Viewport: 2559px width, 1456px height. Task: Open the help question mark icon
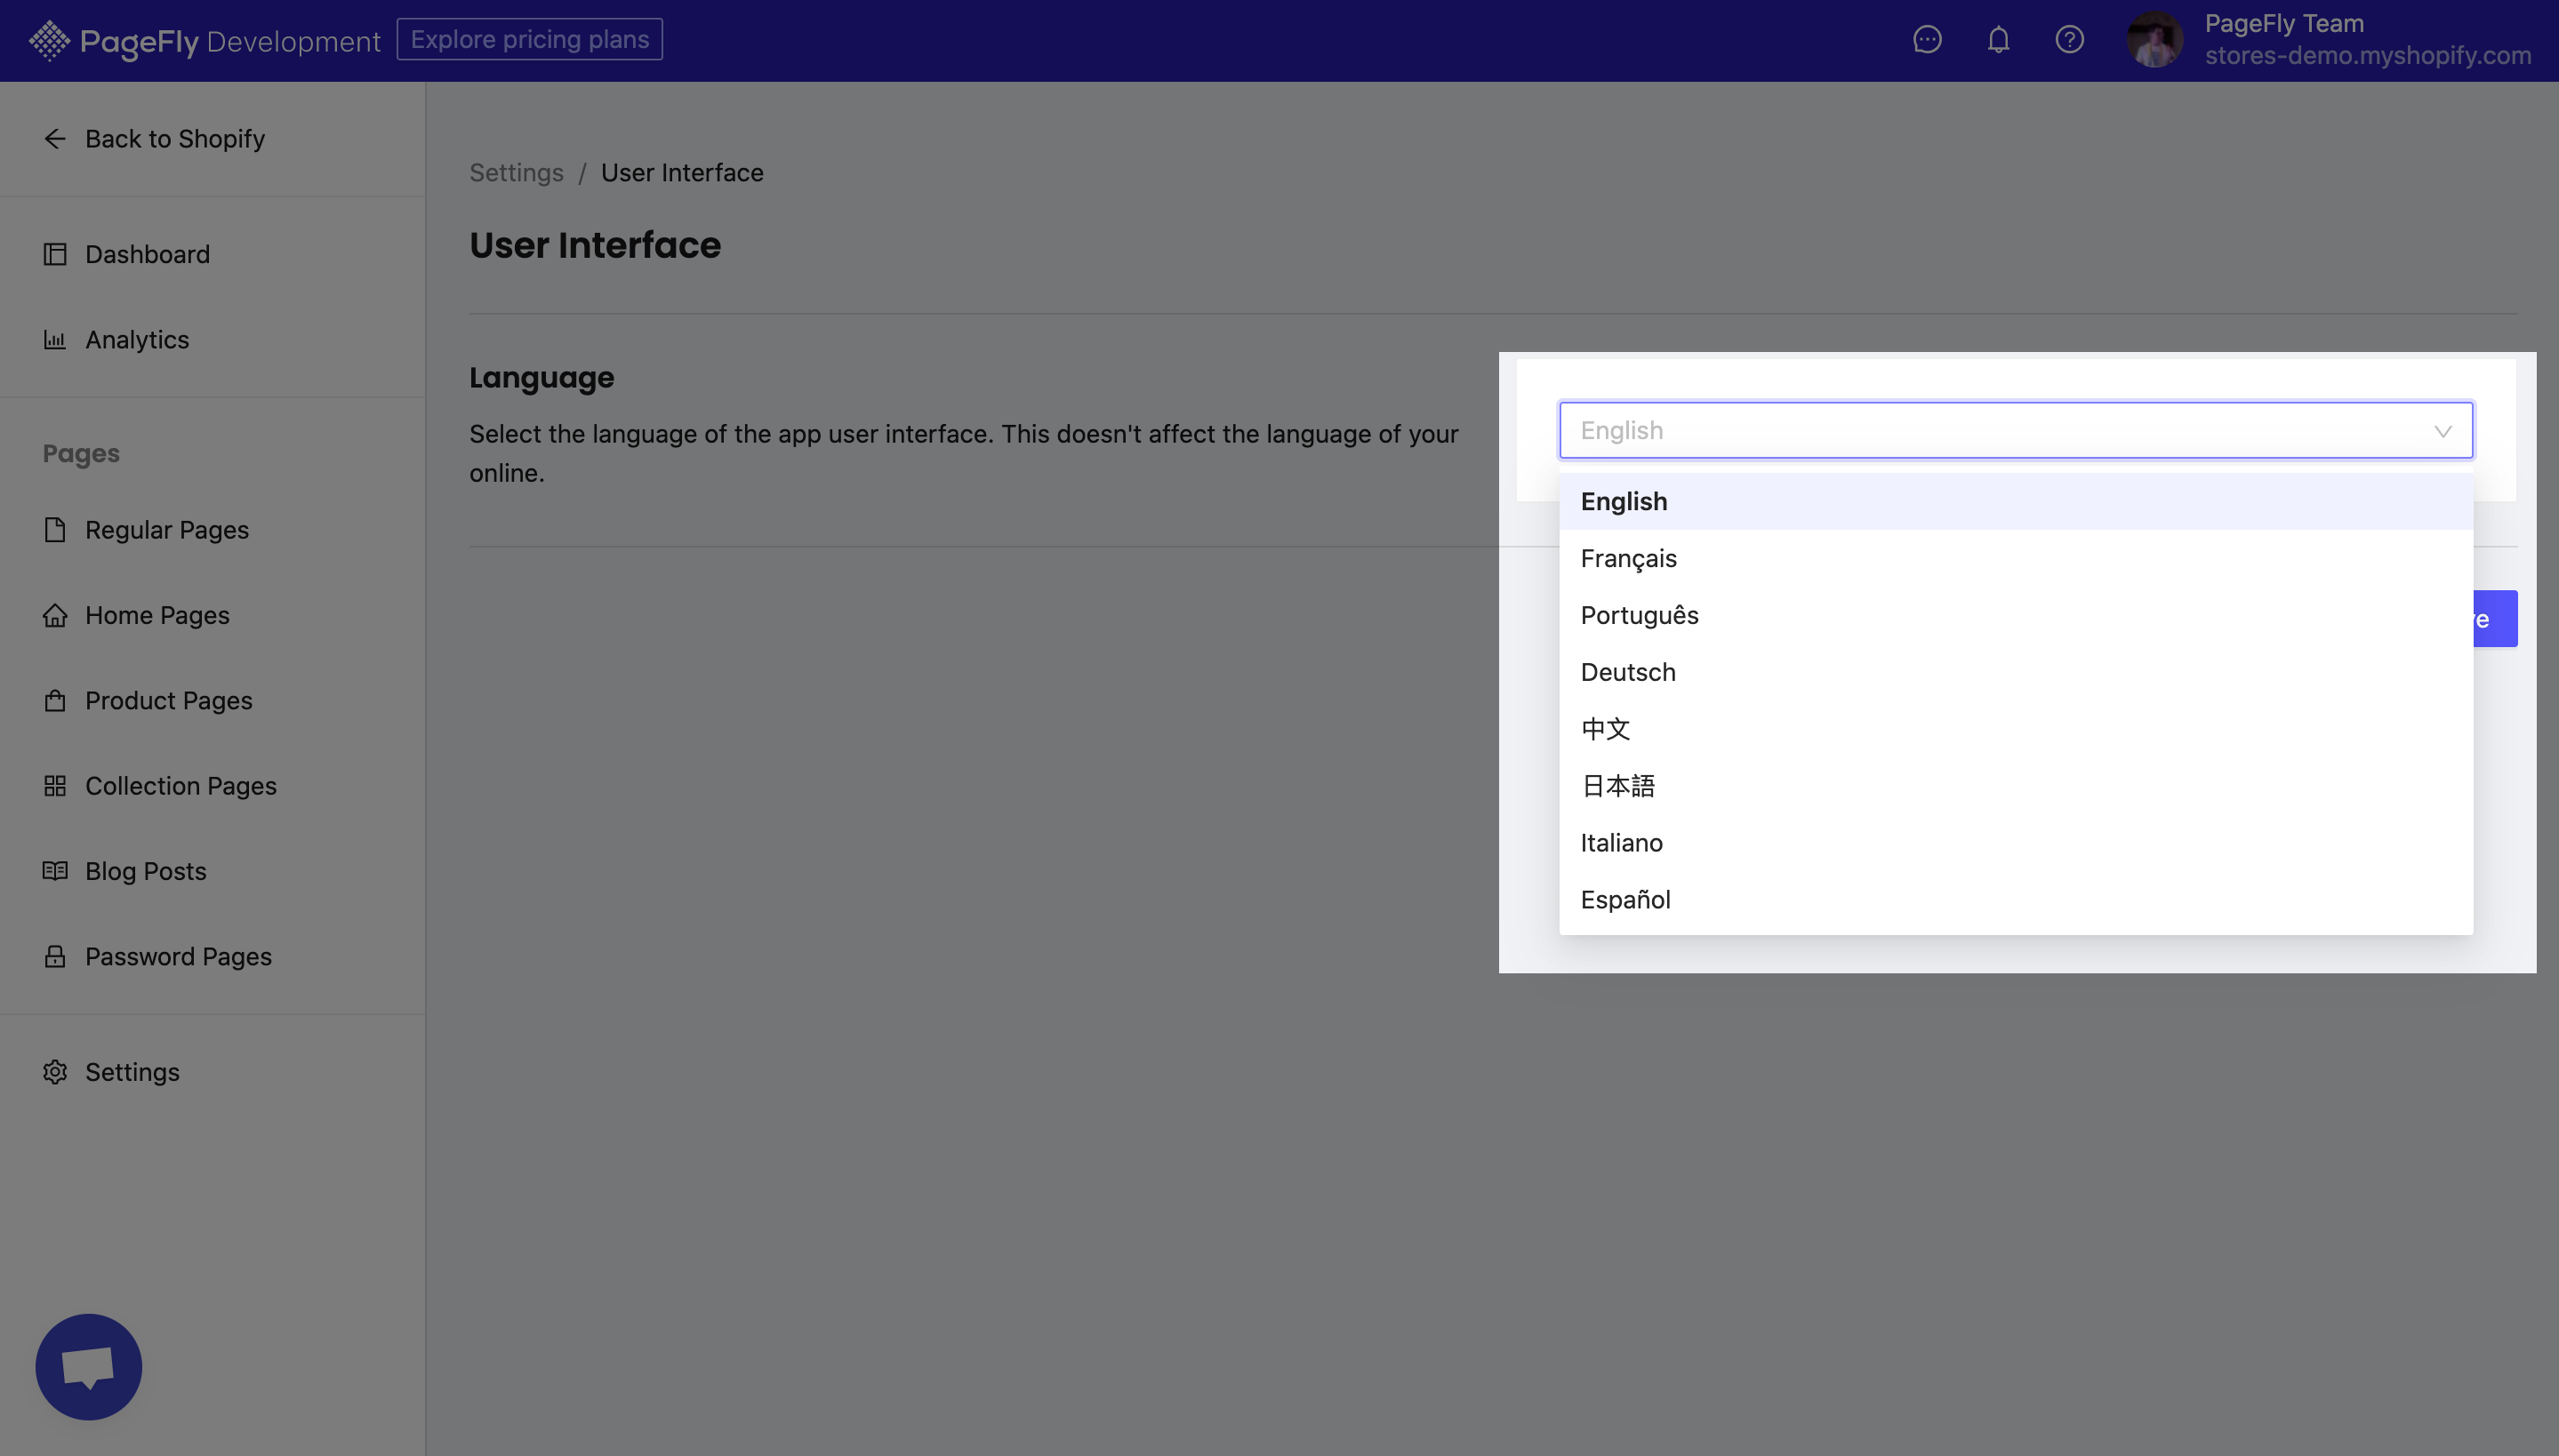pos(2069,40)
